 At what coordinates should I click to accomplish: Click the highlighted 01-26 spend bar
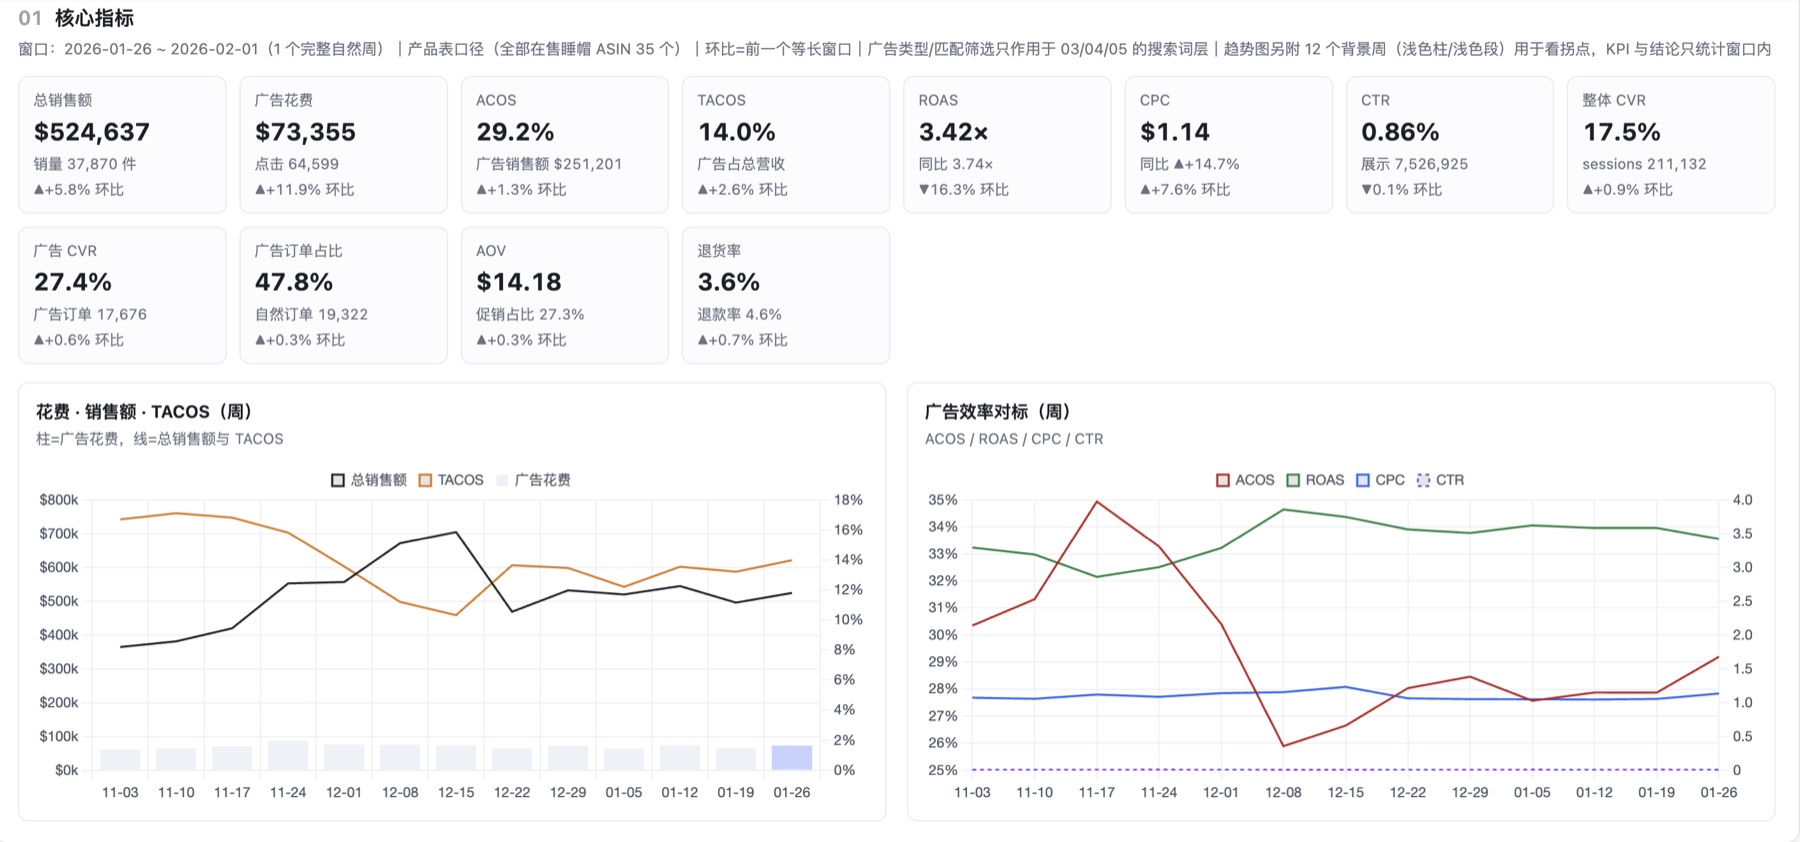[x=792, y=758]
